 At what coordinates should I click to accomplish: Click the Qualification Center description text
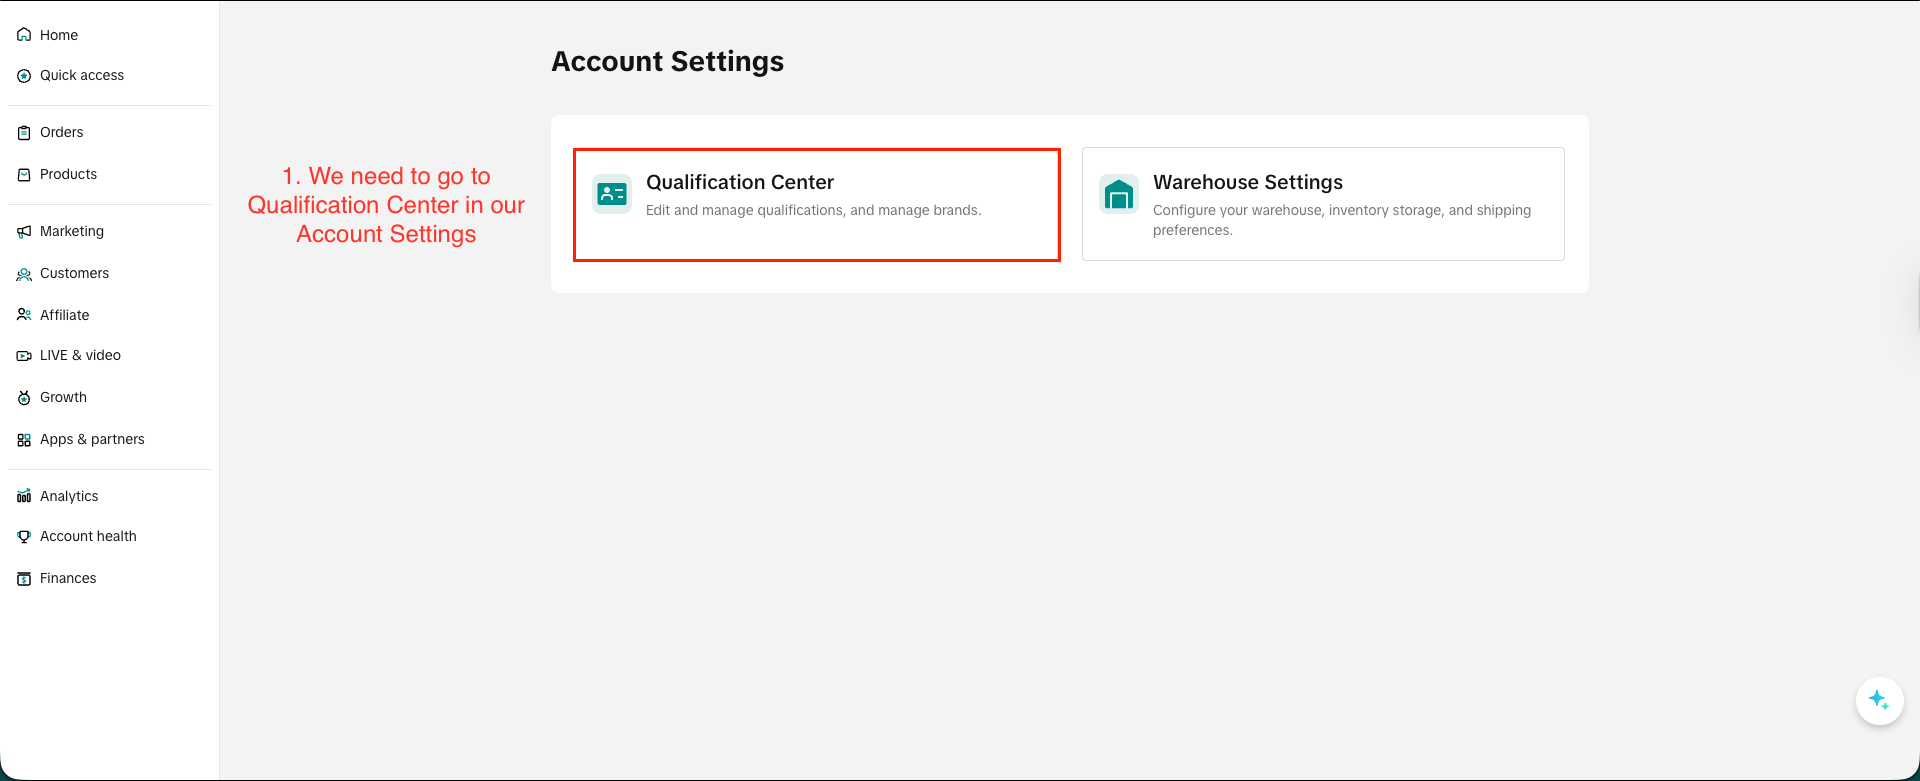point(813,210)
